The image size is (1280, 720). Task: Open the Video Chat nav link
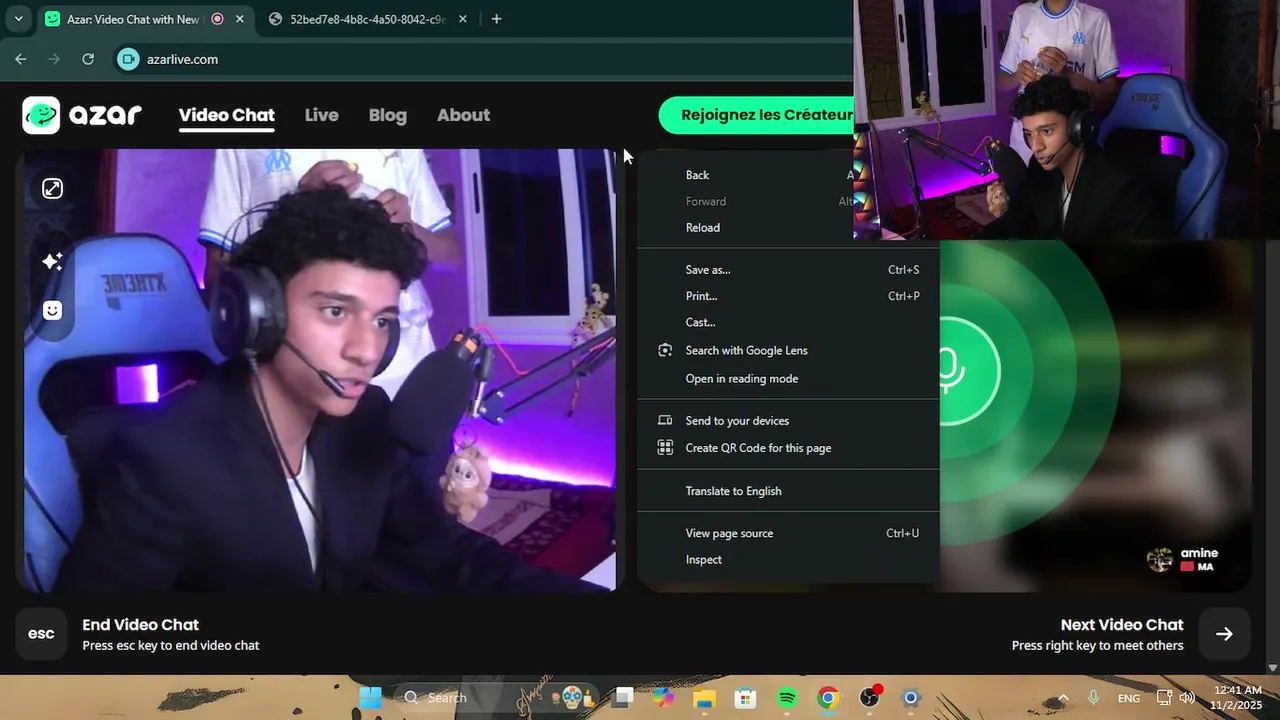[x=226, y=115]
